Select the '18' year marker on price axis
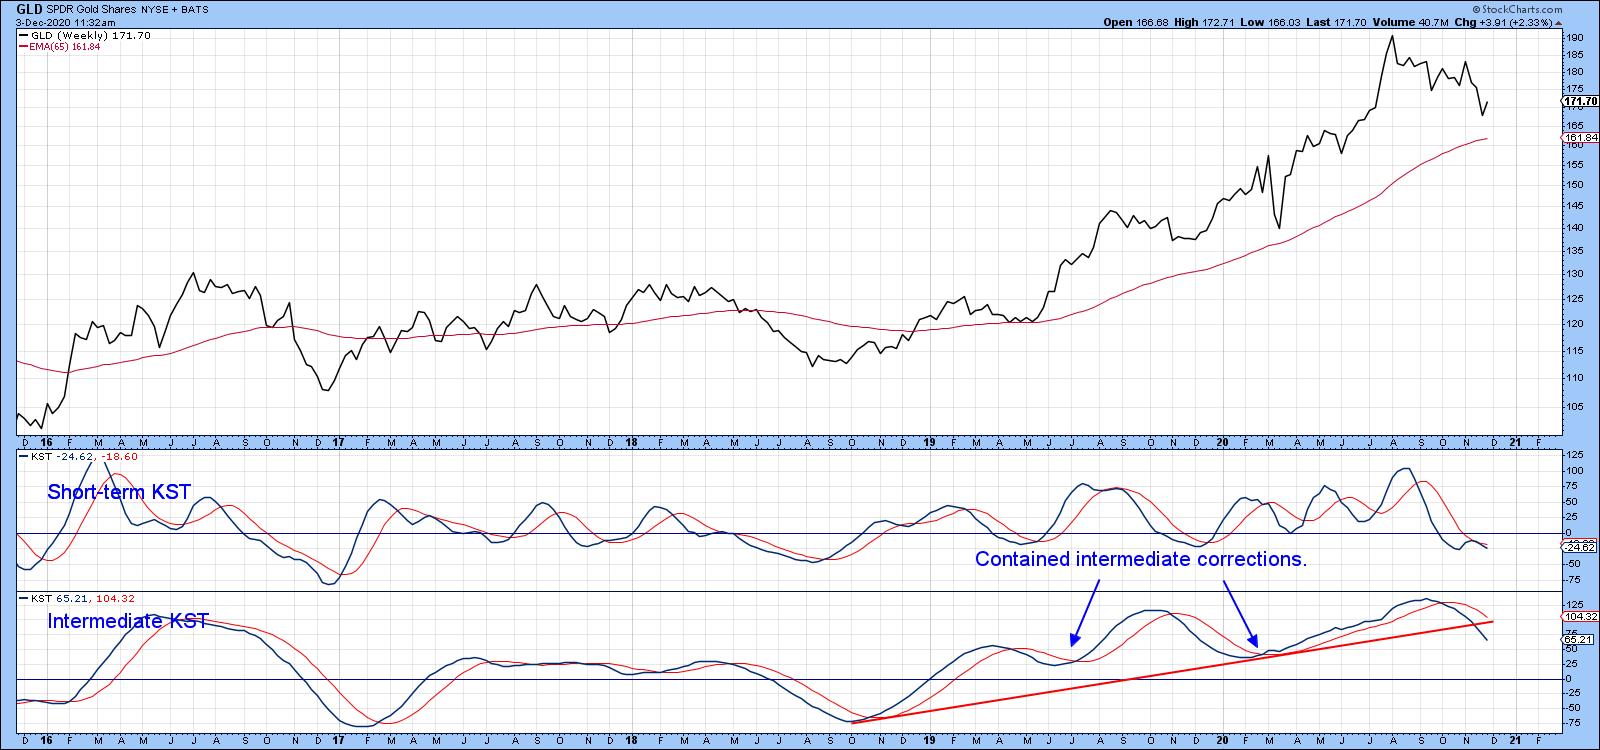Image resolution: width=1600 pixels, height=750 pixels. point(632,441)
